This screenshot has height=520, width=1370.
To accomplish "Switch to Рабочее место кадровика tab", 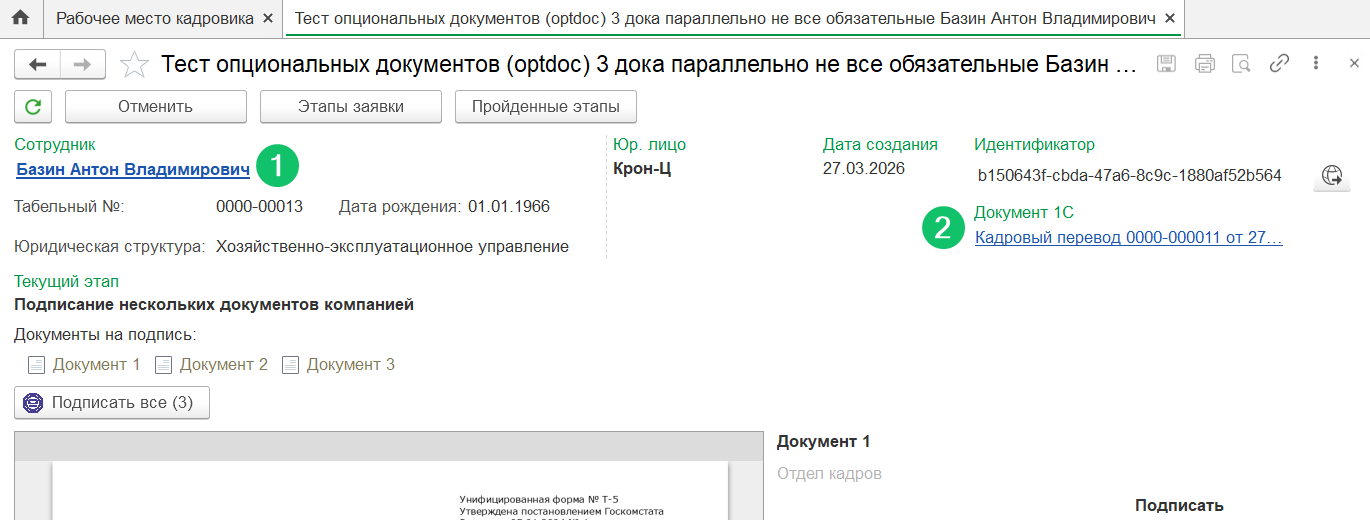I will coord(156,19).
